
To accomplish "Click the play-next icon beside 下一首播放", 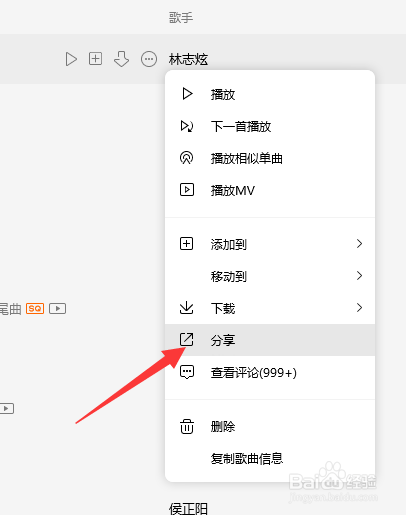I will click(187, 126).
